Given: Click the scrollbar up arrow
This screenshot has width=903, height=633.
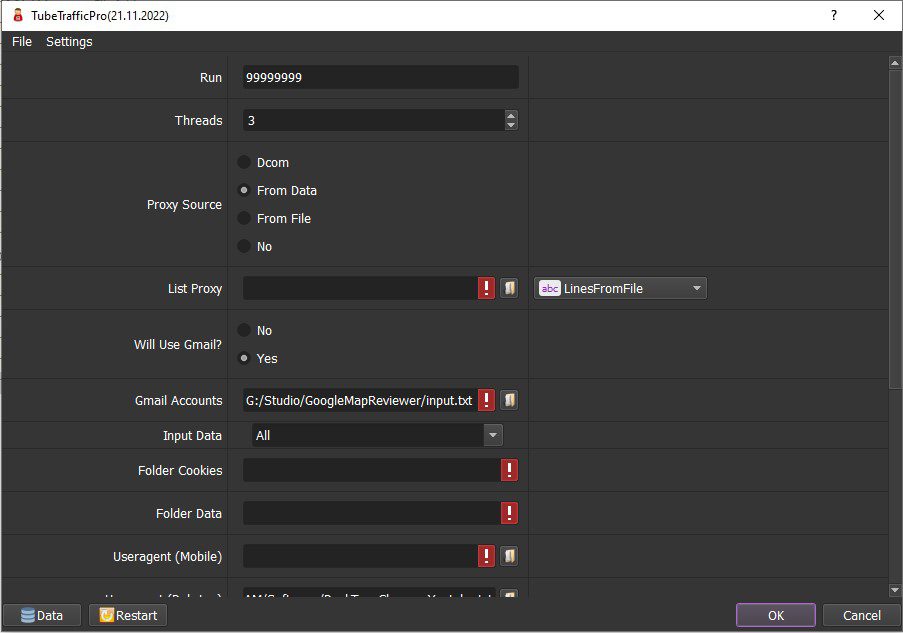Looking at the screenshot, I should point(895,62).
